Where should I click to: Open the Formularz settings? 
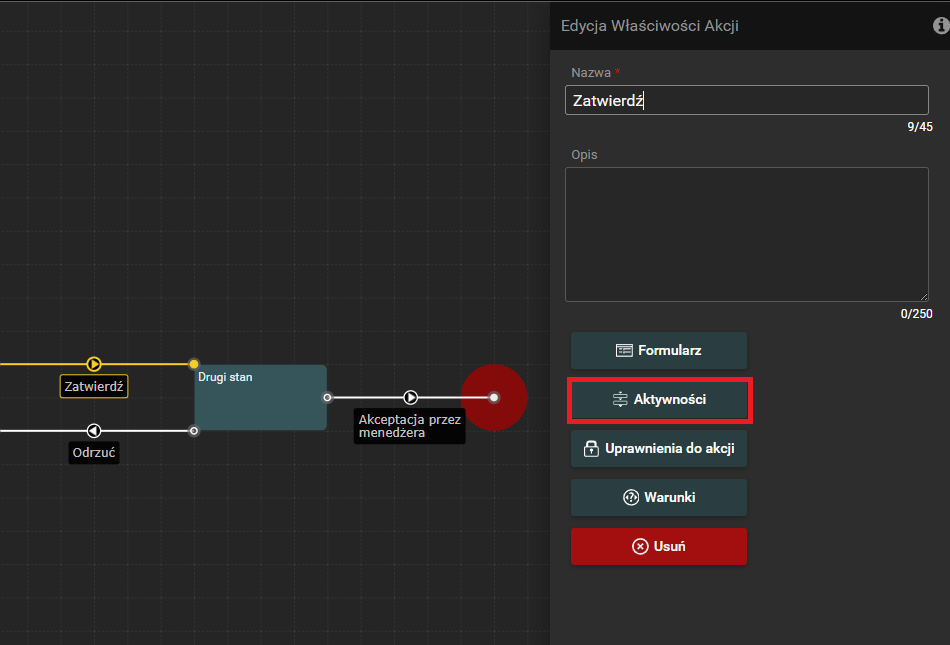[658, 351]
